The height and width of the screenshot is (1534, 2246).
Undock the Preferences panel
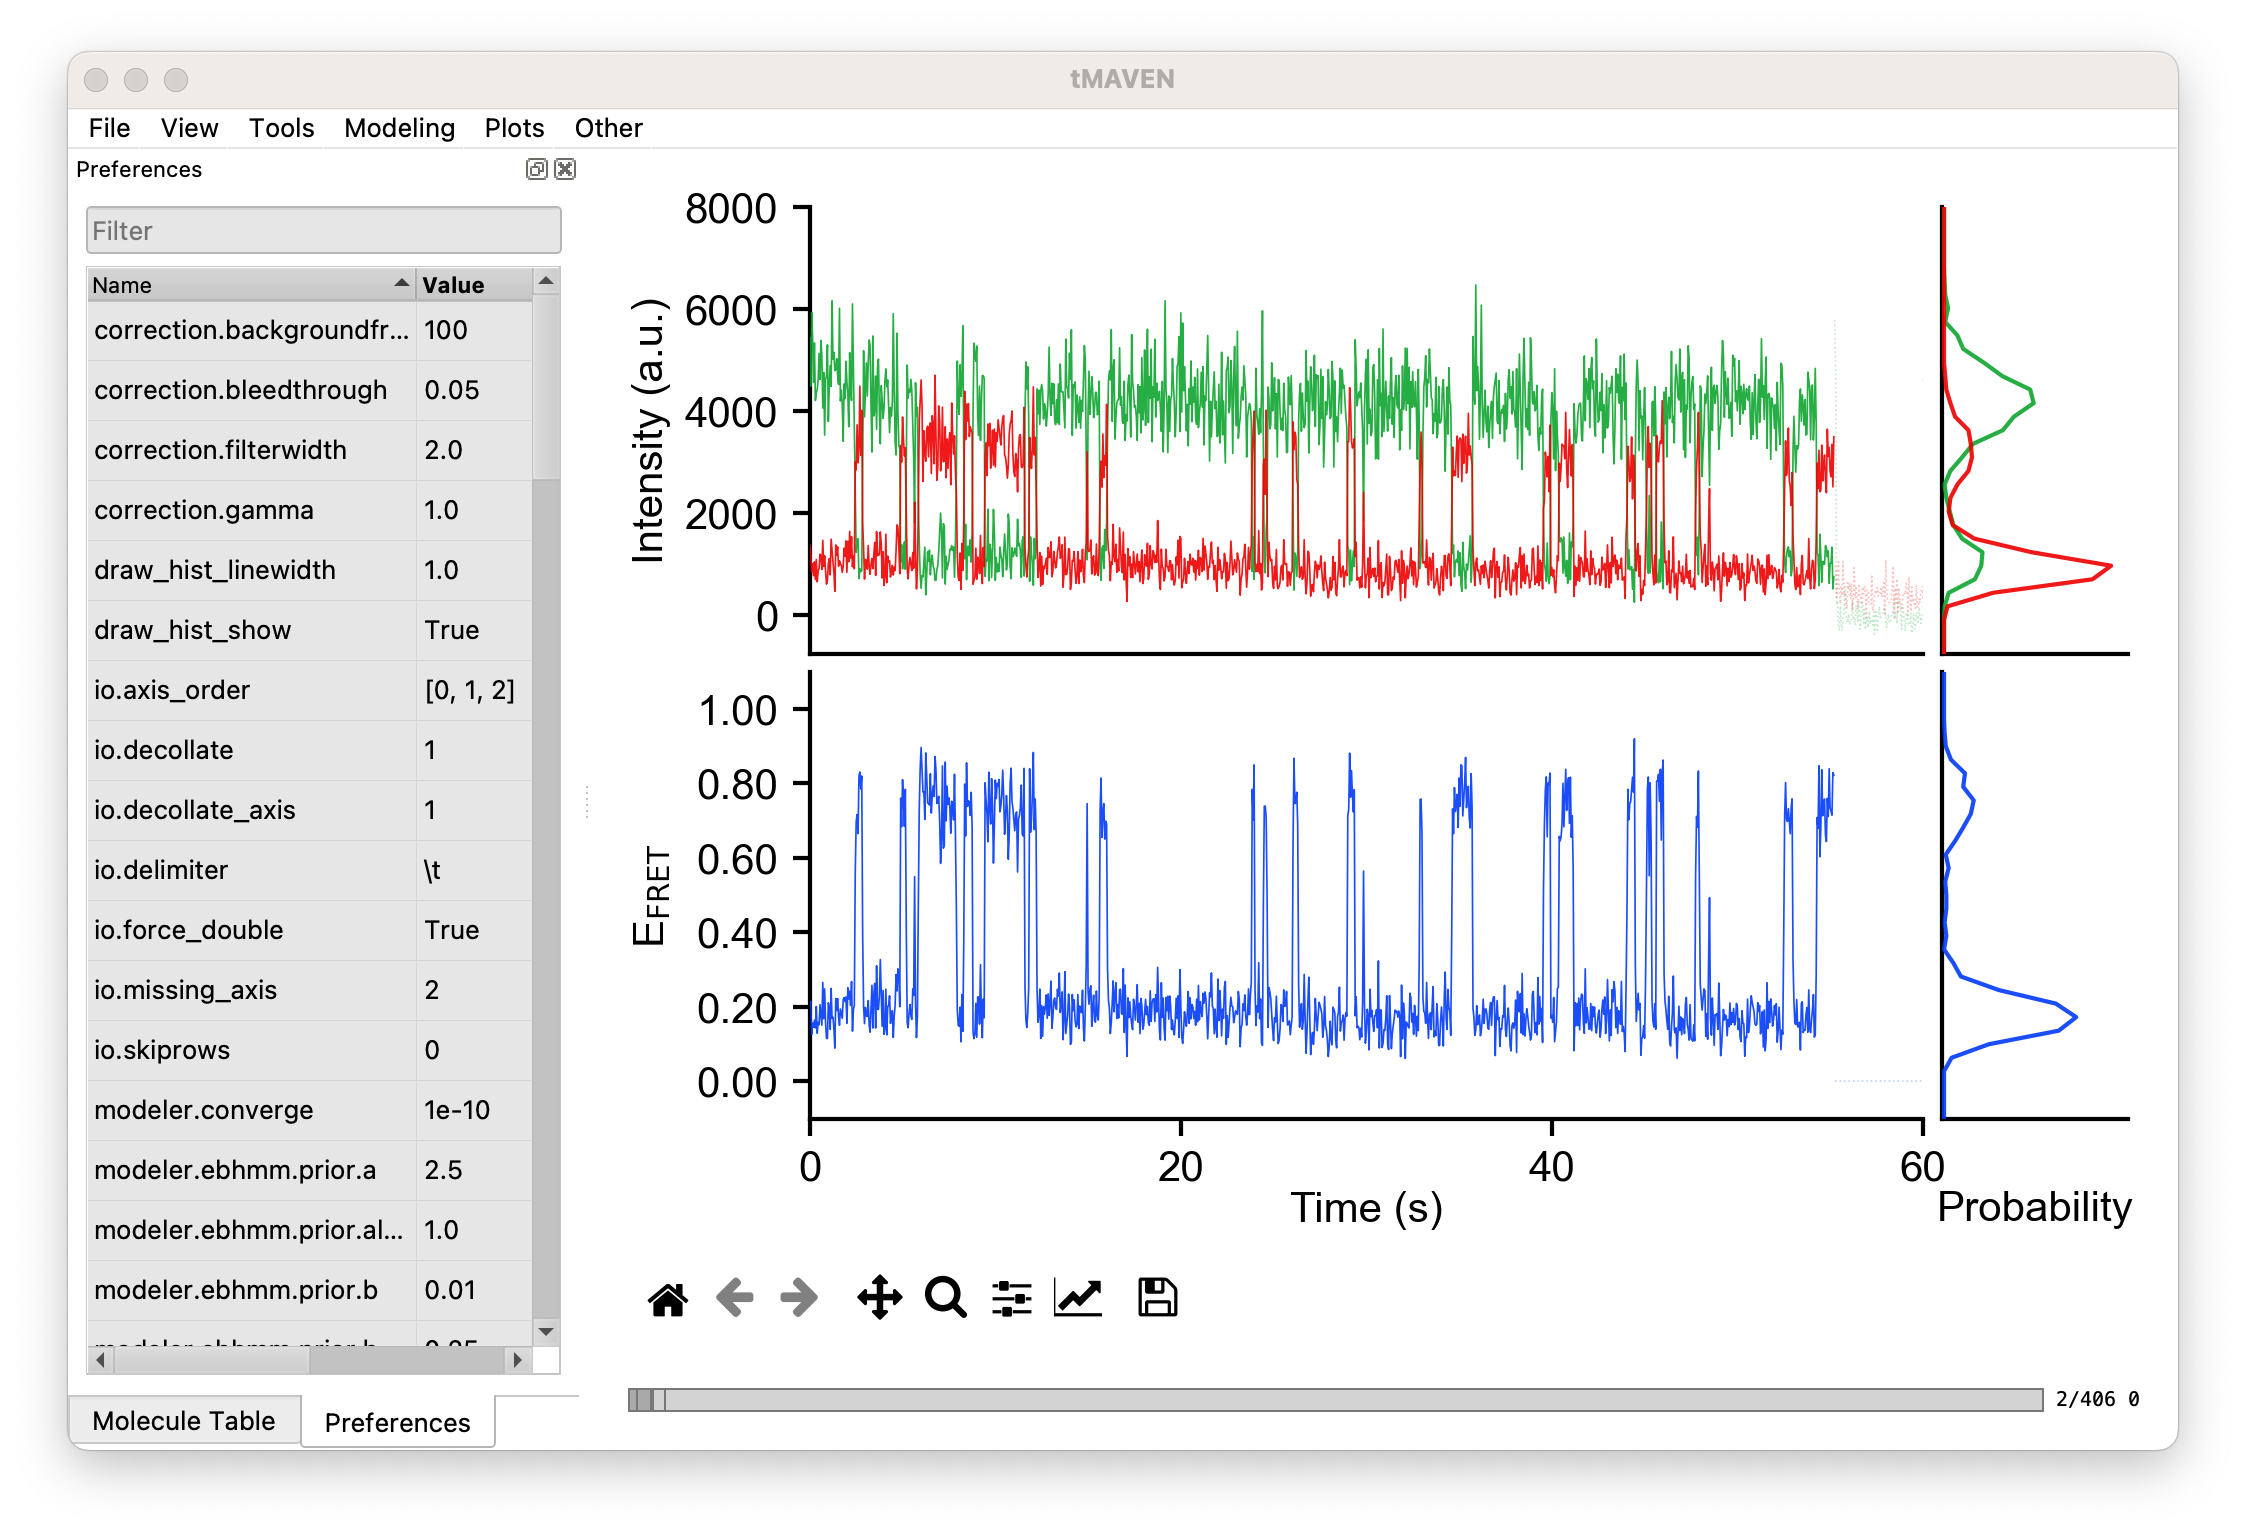[x=537, y=170]
